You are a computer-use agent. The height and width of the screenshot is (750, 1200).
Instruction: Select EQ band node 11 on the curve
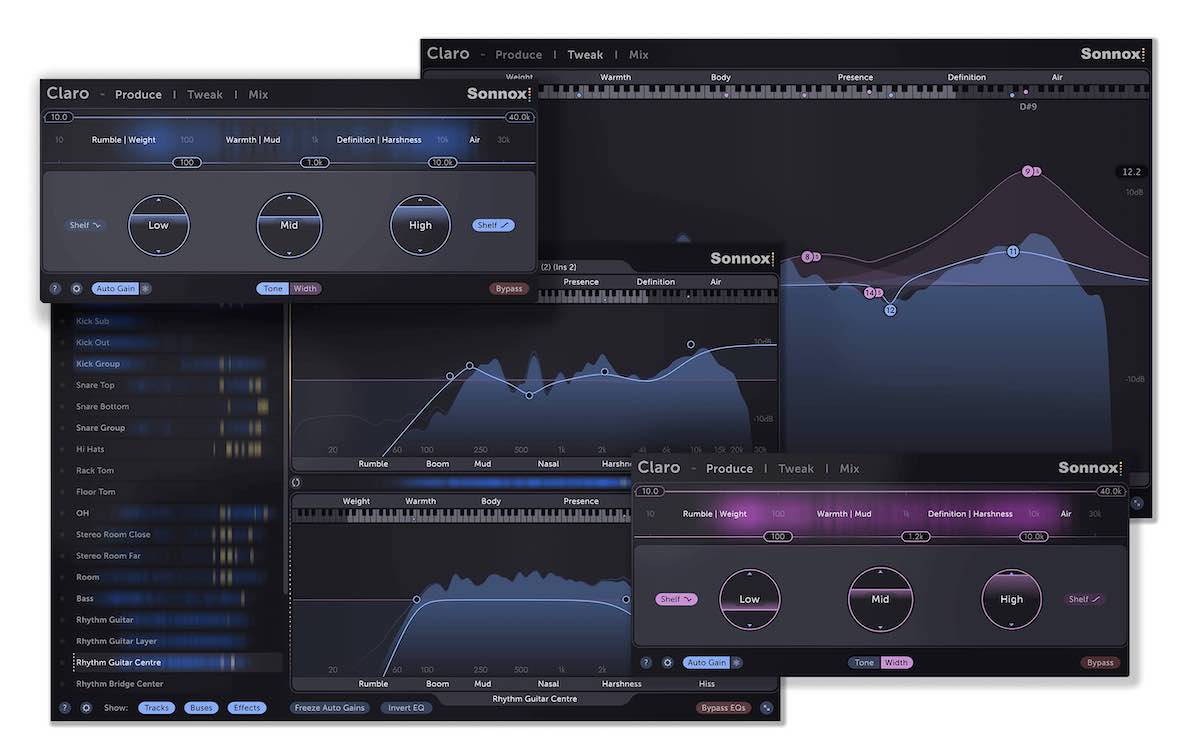coord(1012,251)
